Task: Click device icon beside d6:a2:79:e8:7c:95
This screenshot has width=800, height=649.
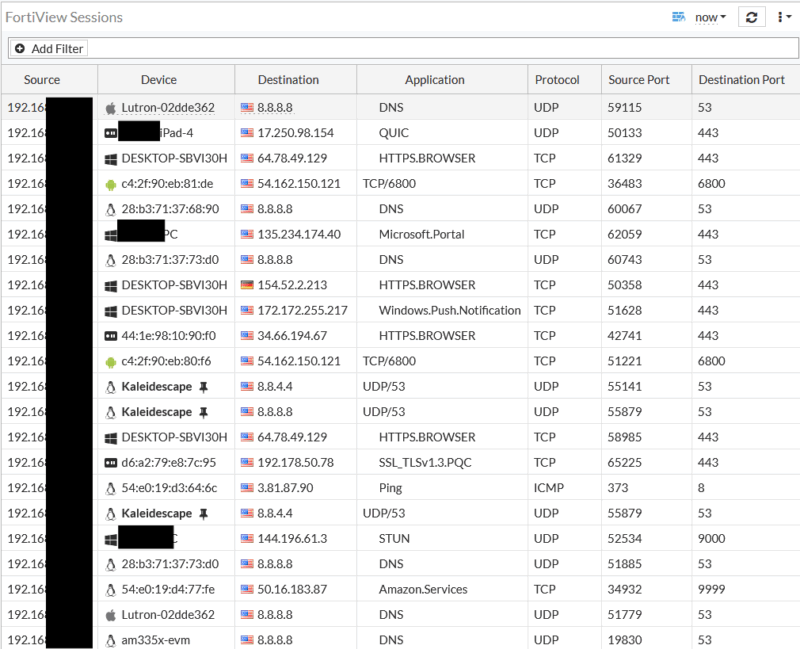Action: 110,463
